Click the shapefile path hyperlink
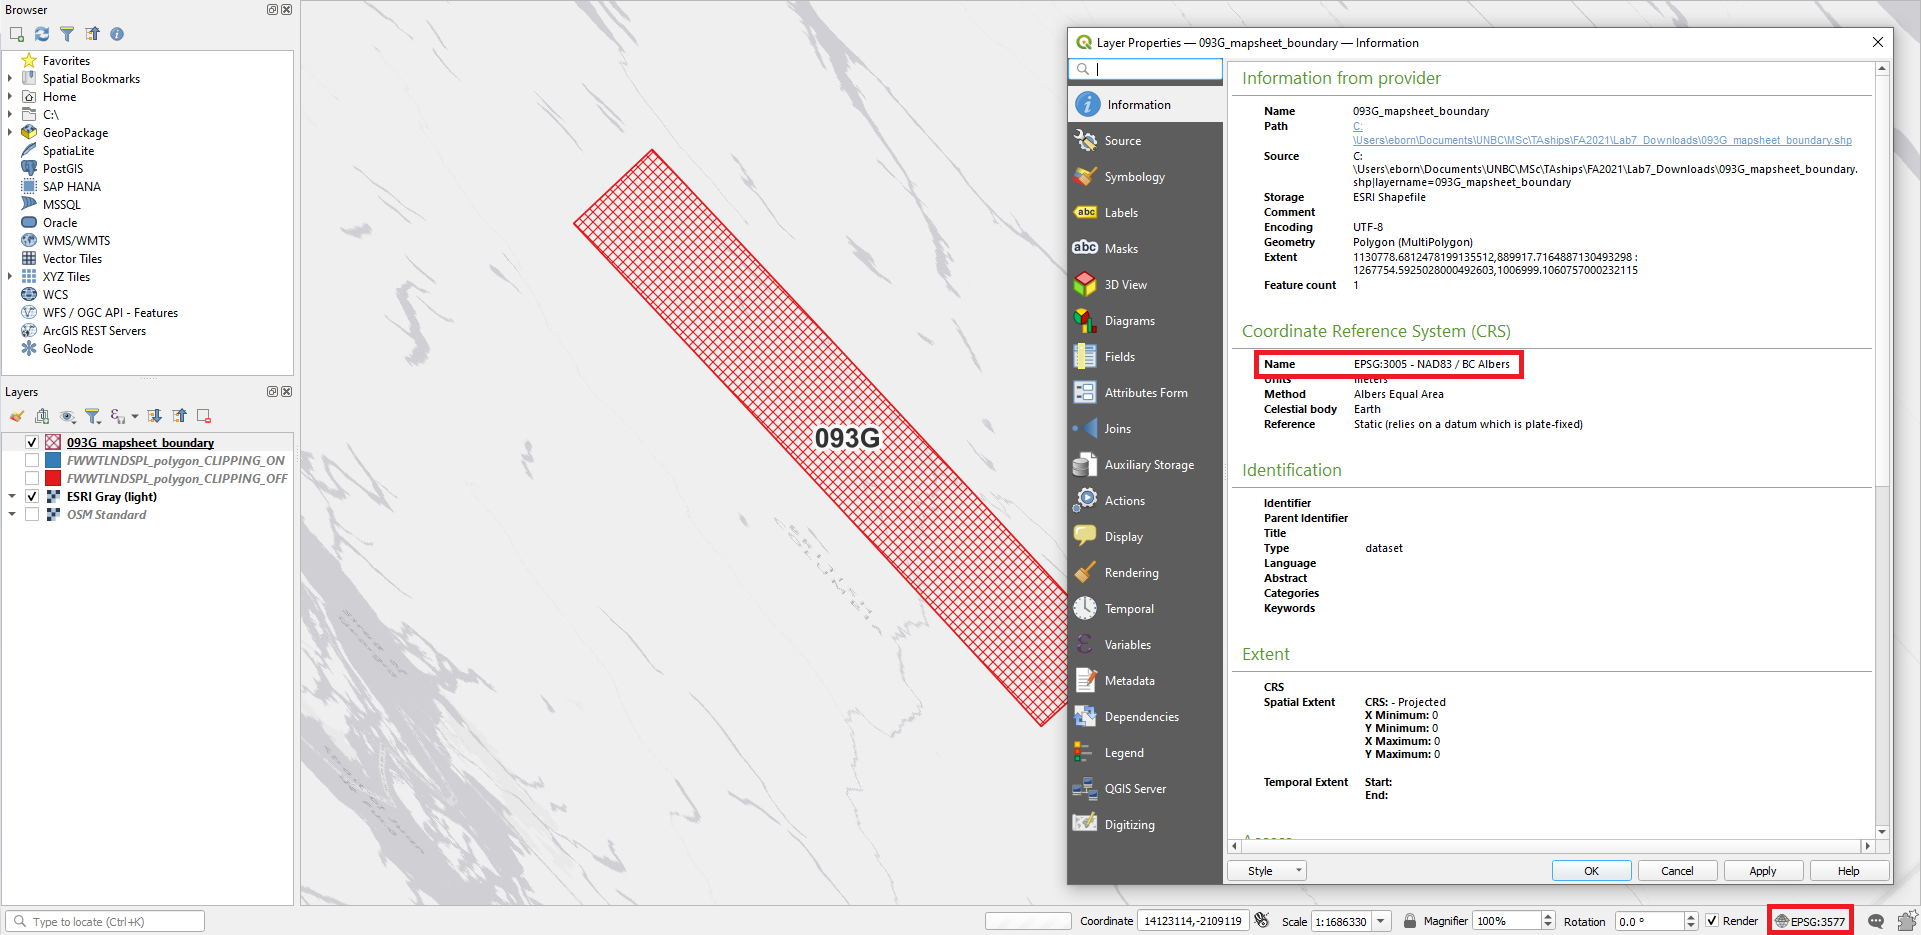Viewport: 1921px width, 935px height. pos(1600,140)
